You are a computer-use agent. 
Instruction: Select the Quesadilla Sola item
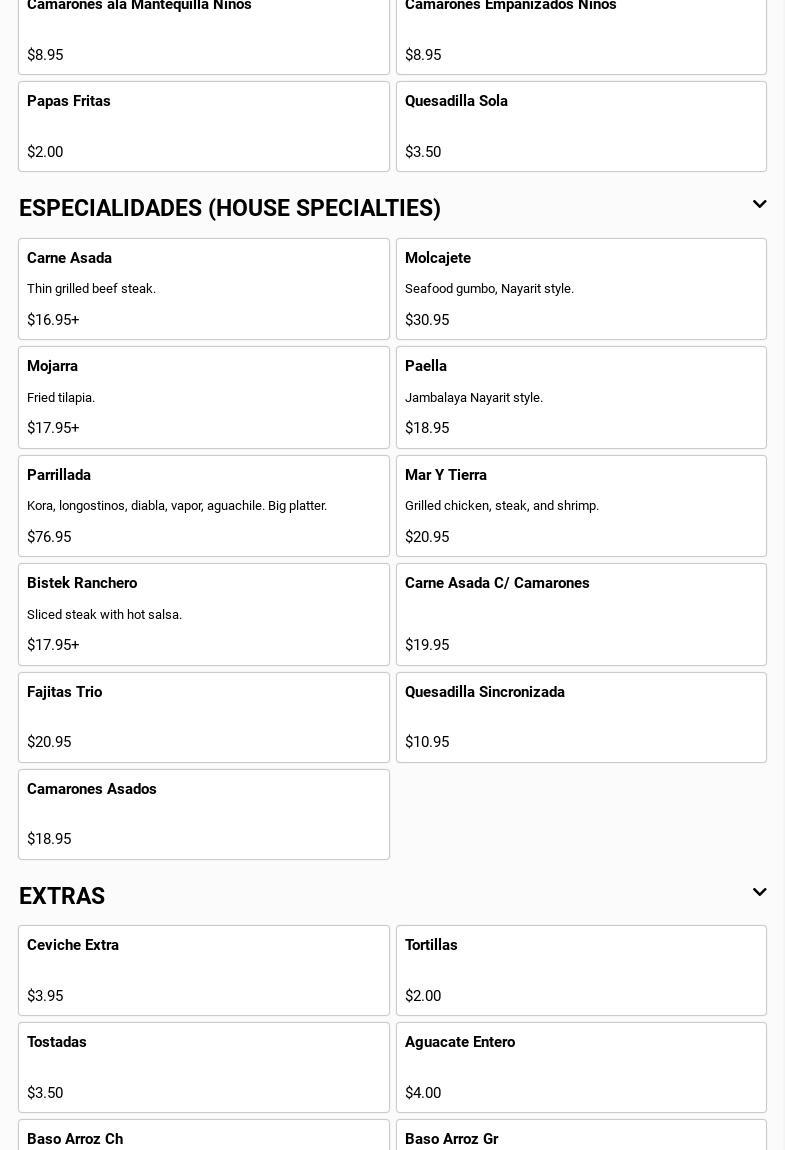581,126
